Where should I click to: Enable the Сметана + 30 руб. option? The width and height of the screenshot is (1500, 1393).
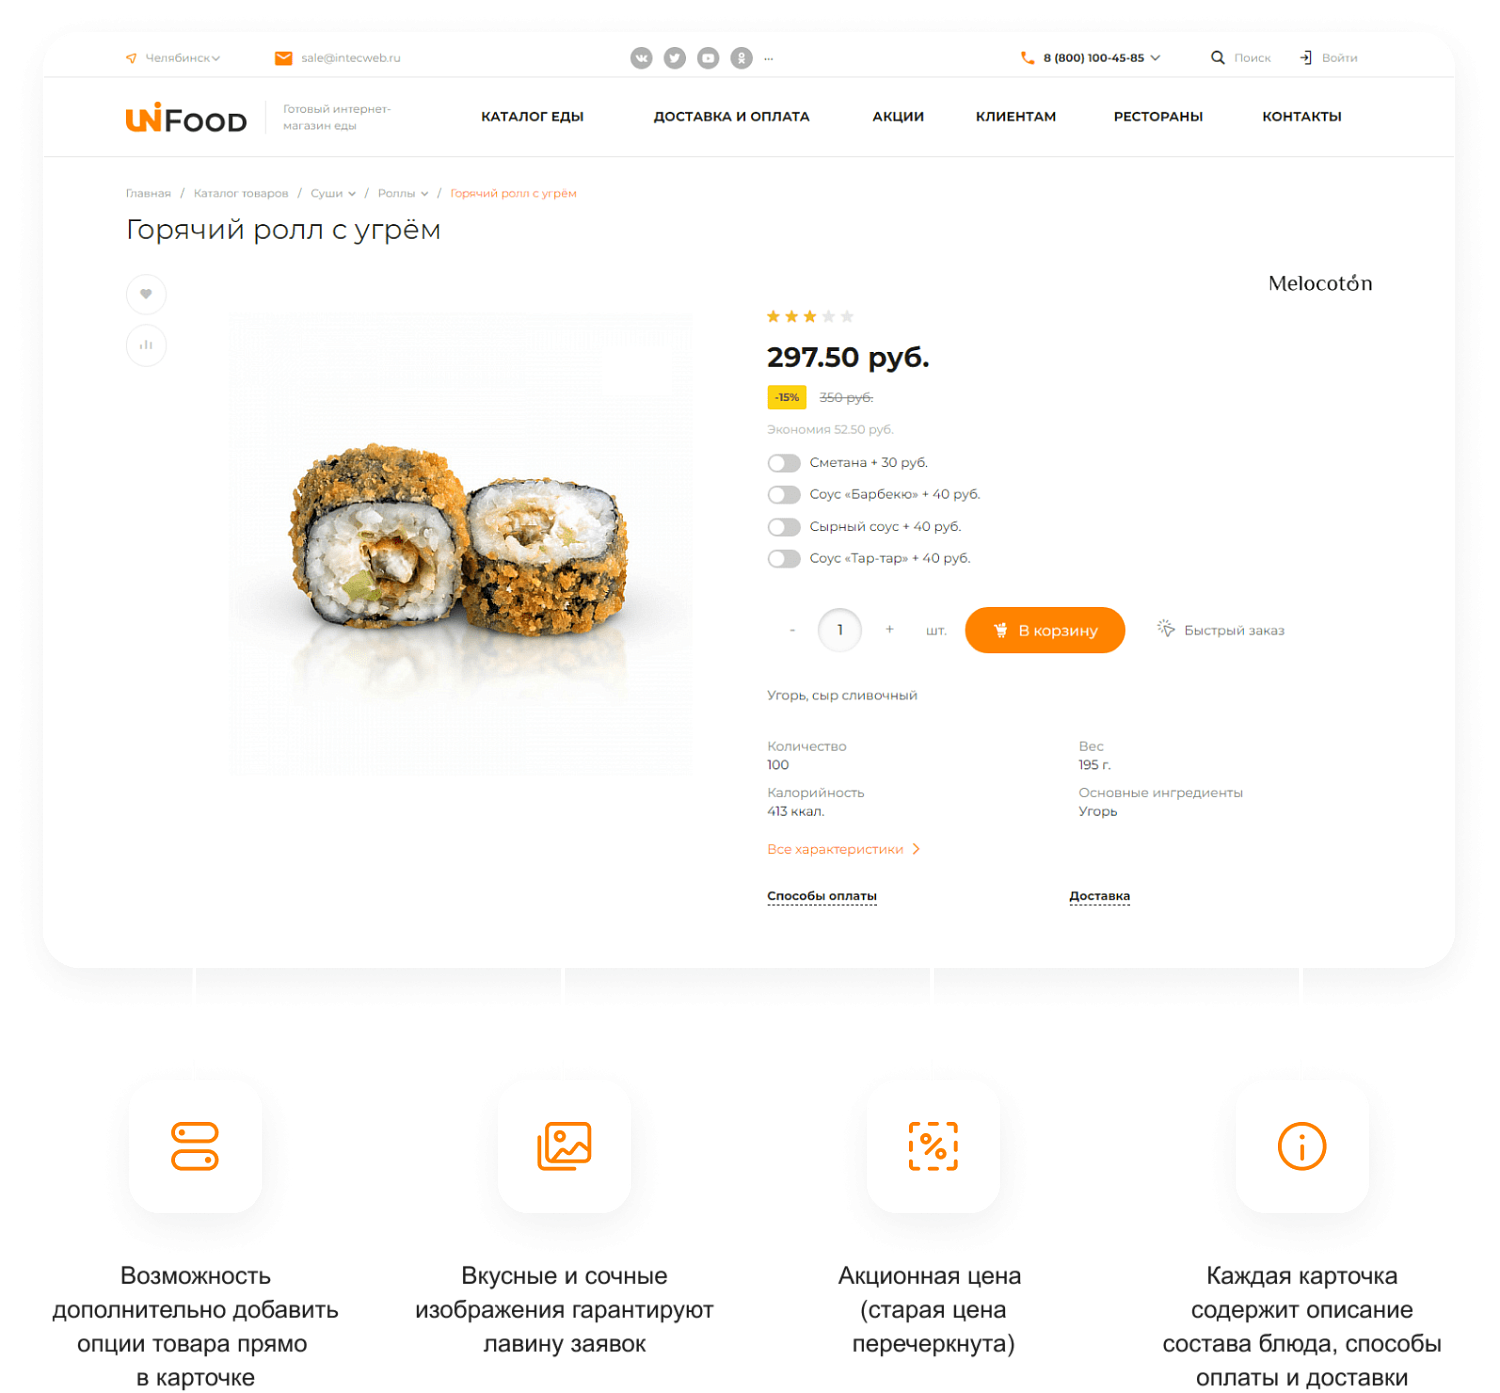point(784,463)
